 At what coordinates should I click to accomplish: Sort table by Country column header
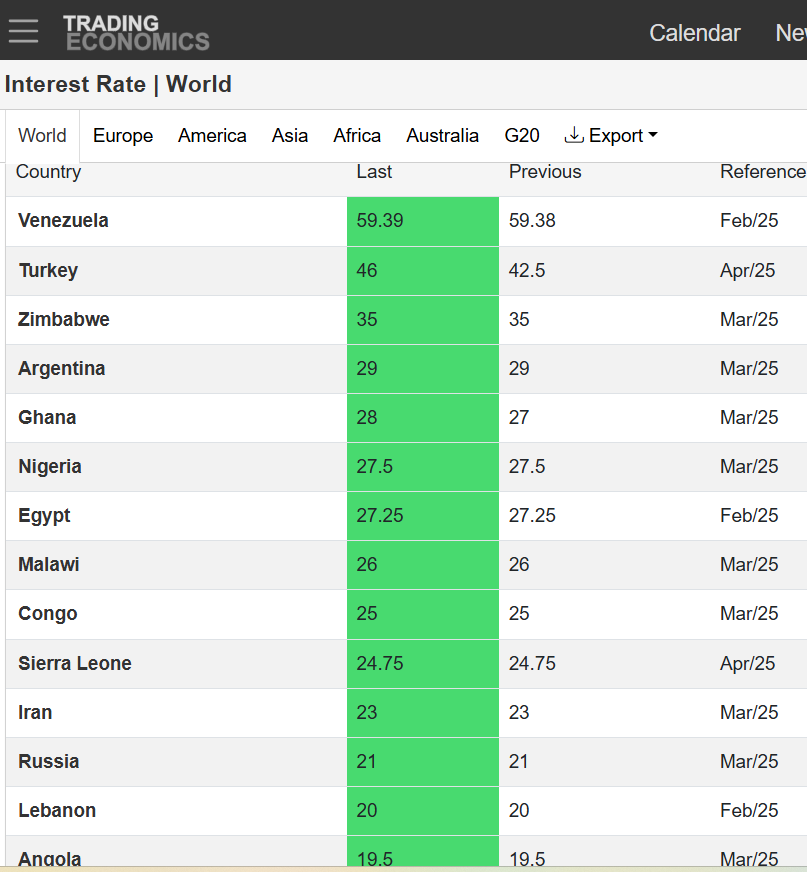point(48,172)
